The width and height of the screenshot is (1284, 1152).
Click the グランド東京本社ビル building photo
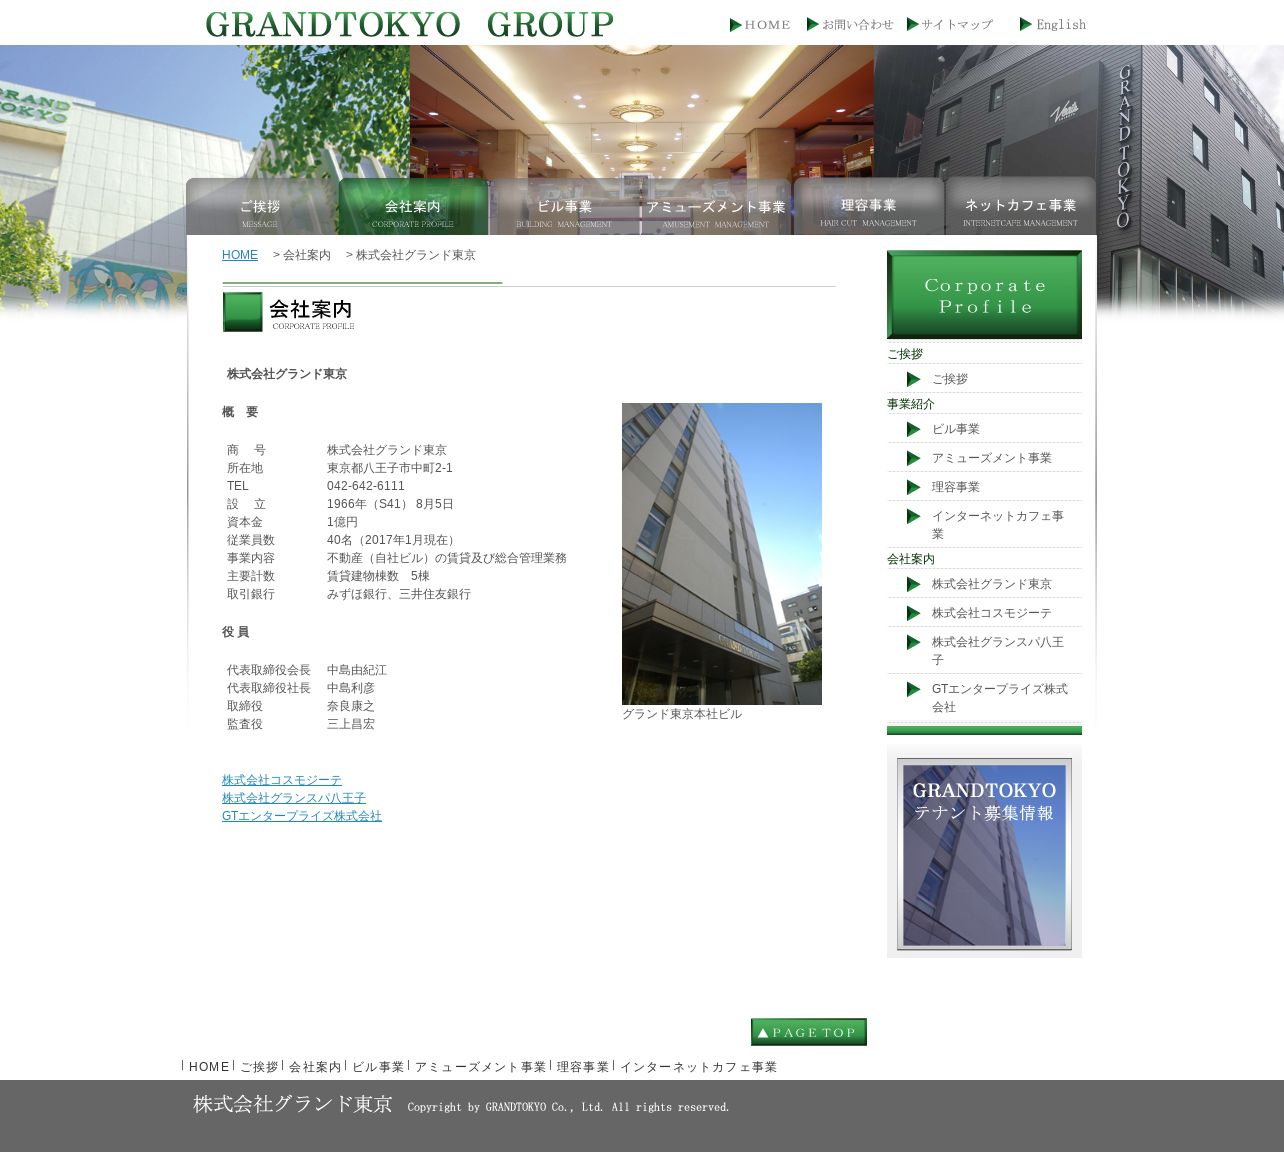[x=722, y=554]
